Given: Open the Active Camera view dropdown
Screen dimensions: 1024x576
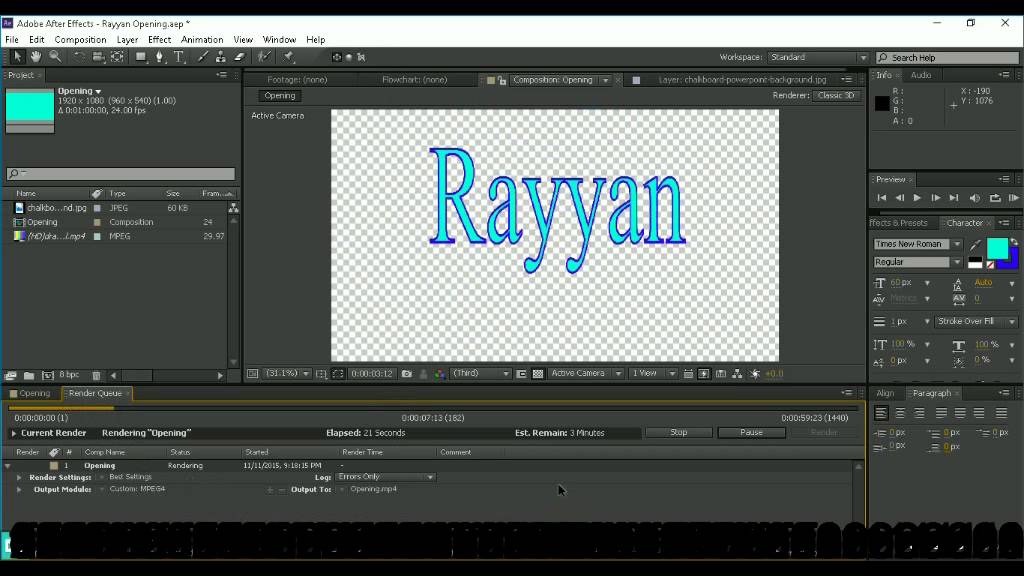Looking at the screenshot, I should point(585,374).
